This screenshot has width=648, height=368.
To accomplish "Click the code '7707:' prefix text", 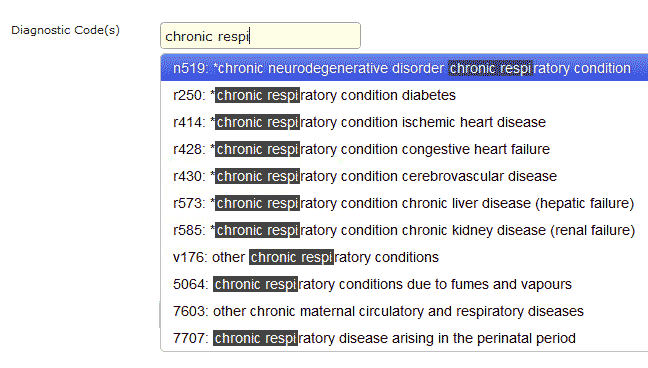I will click(191, 338).
